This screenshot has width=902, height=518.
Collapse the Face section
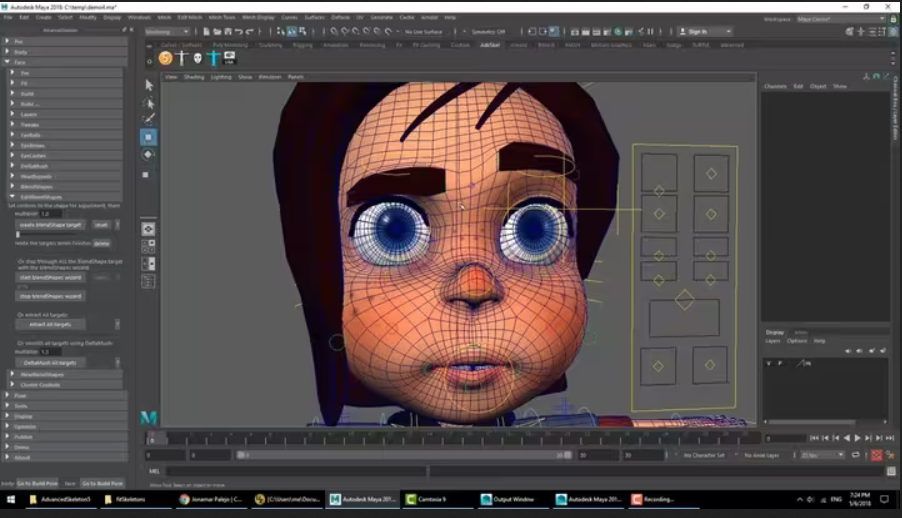(64, 62)
